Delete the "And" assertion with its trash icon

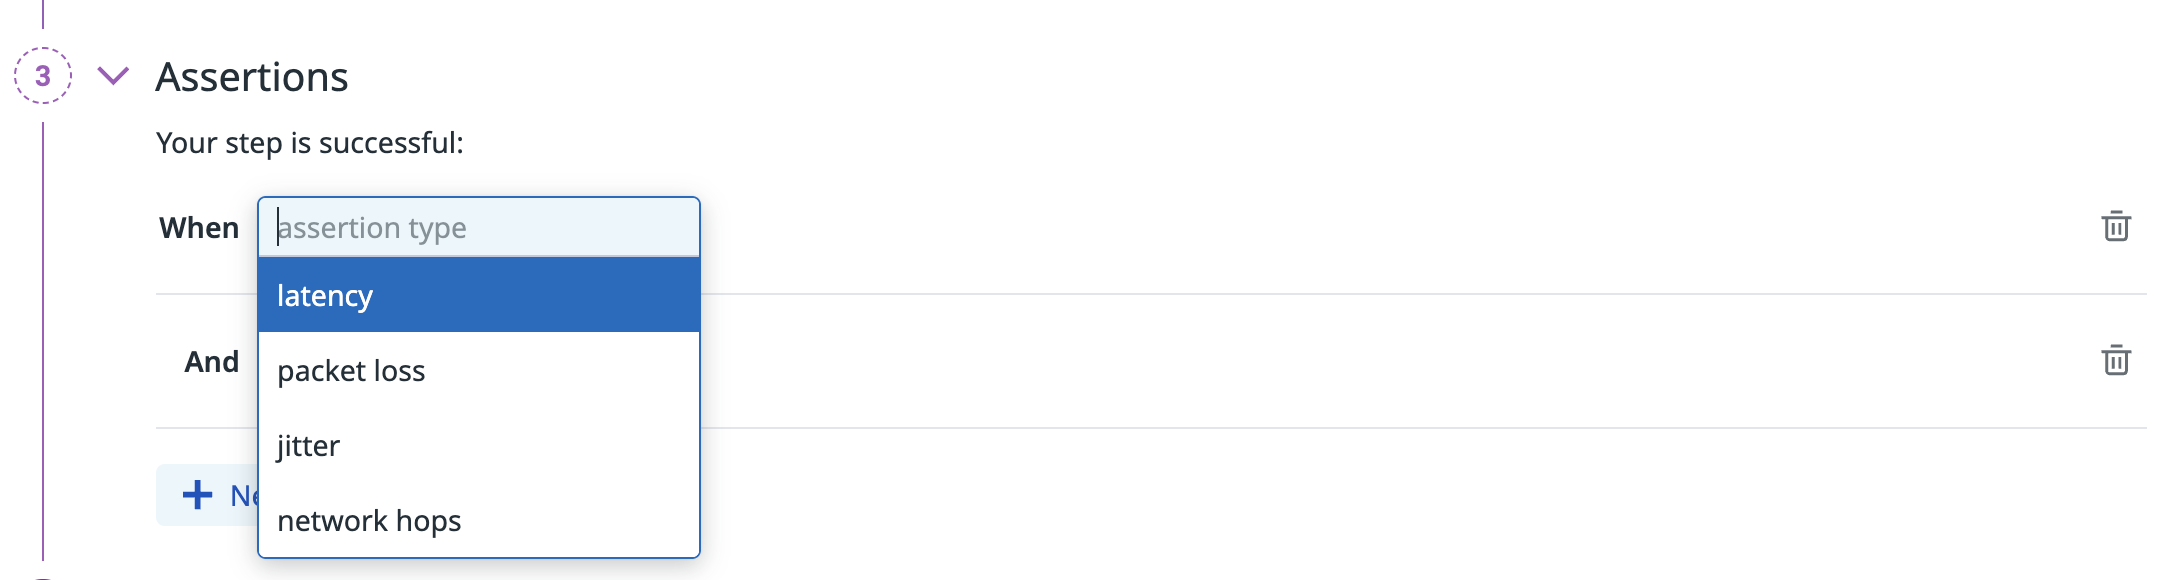[2115, 360]
